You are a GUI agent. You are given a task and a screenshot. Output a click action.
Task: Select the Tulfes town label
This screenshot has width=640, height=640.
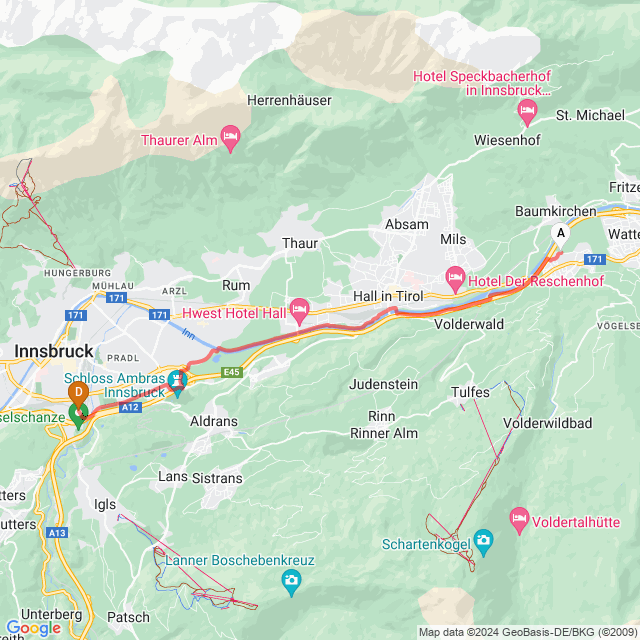(x=470, y=392)
